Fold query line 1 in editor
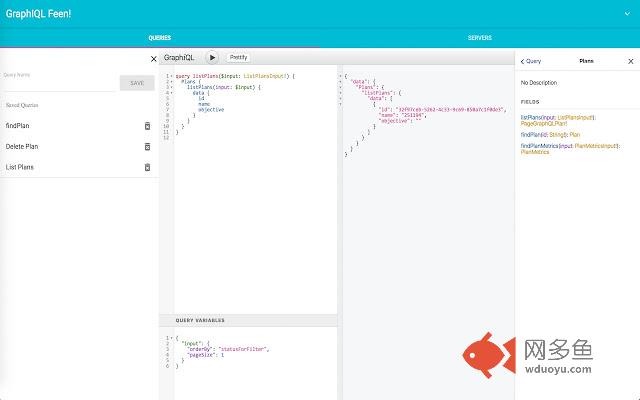The width and height of the screenshot is (640, 400). (171, 76)
